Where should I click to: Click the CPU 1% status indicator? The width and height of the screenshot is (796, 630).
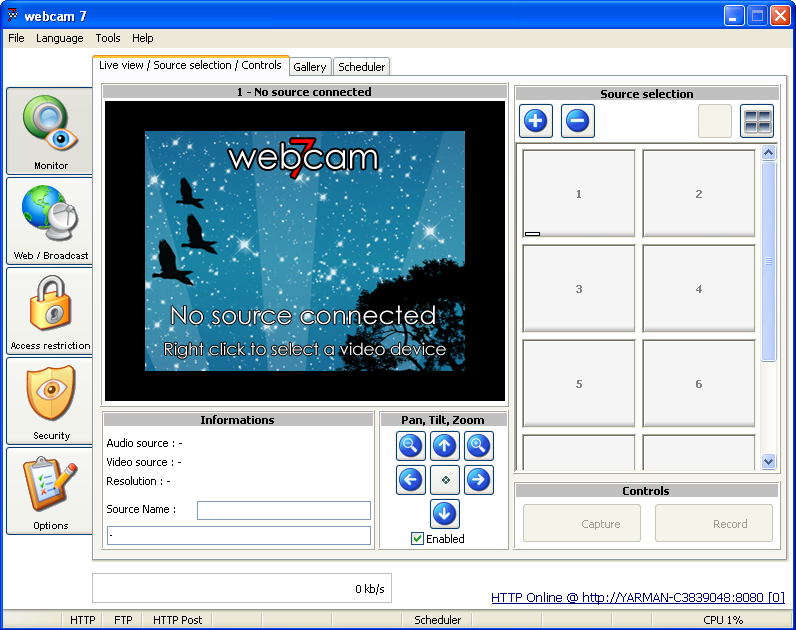(723, 620)
